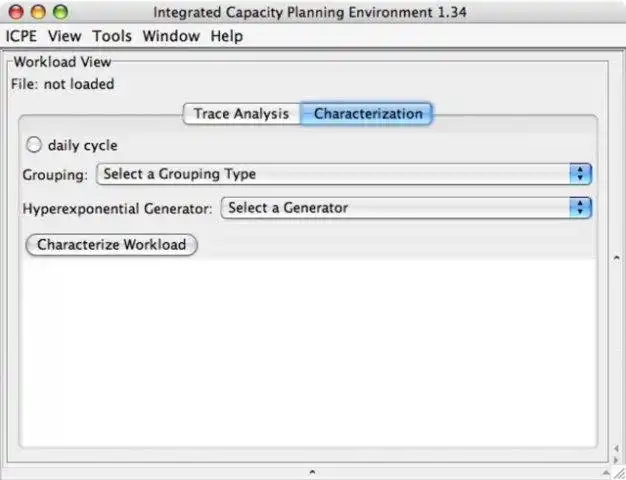The width and height of the screenshot is (626, 480).
Task: Open the Help menu
Action: pos(227,36)
